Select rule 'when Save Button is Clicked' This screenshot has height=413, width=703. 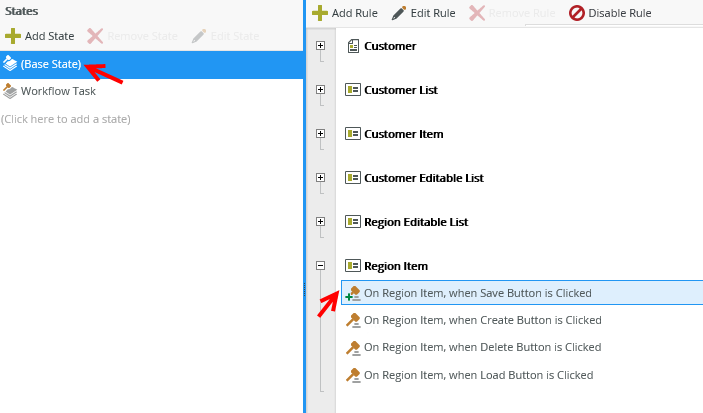[522, 293]
